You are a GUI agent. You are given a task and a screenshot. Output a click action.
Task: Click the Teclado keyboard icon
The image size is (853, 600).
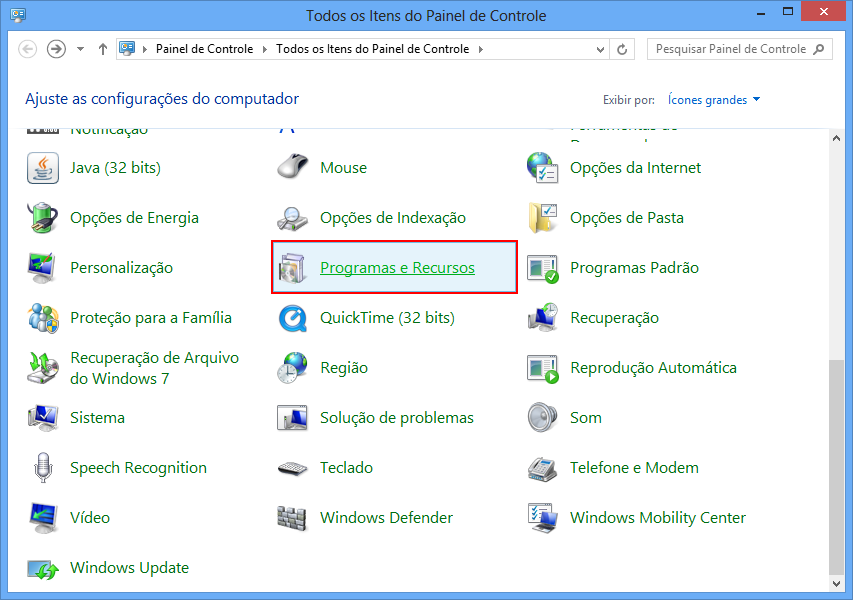point(293,468)
